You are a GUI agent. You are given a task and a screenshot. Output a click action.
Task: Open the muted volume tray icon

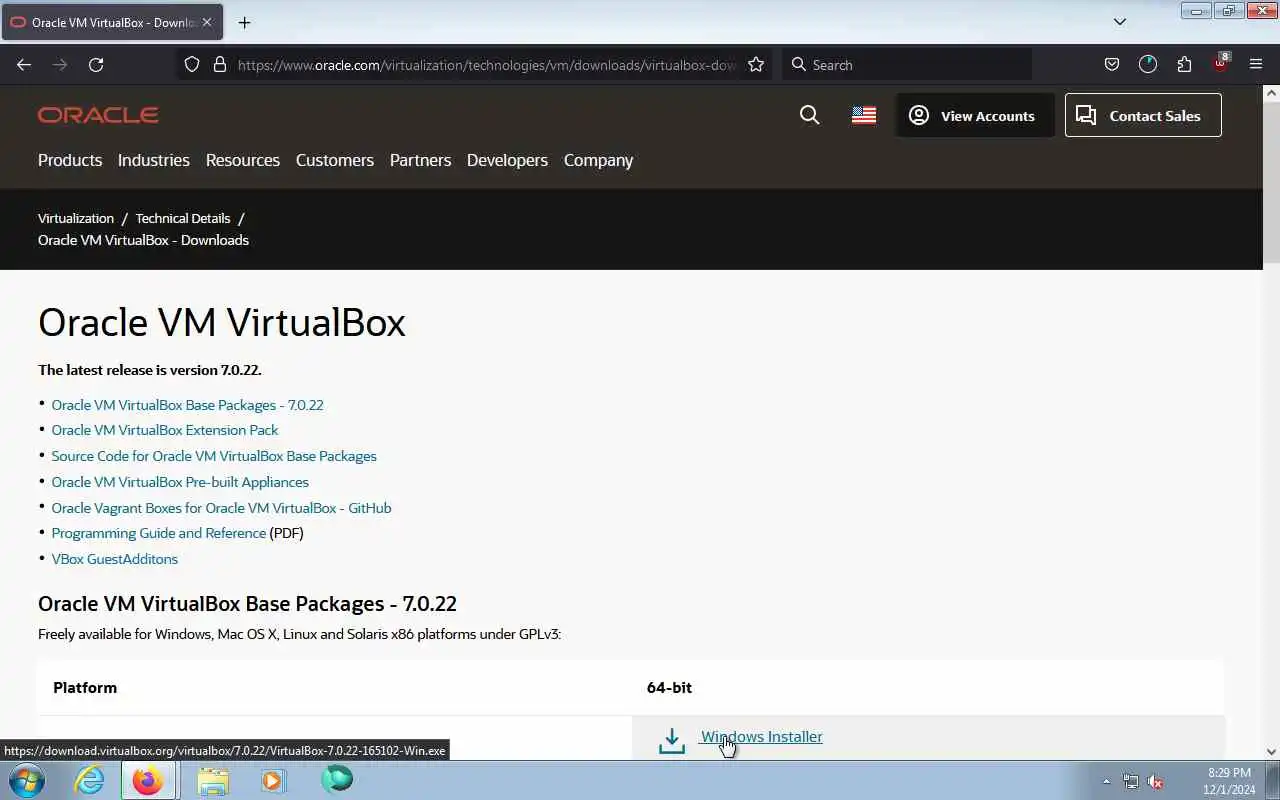click(1155, 781)
